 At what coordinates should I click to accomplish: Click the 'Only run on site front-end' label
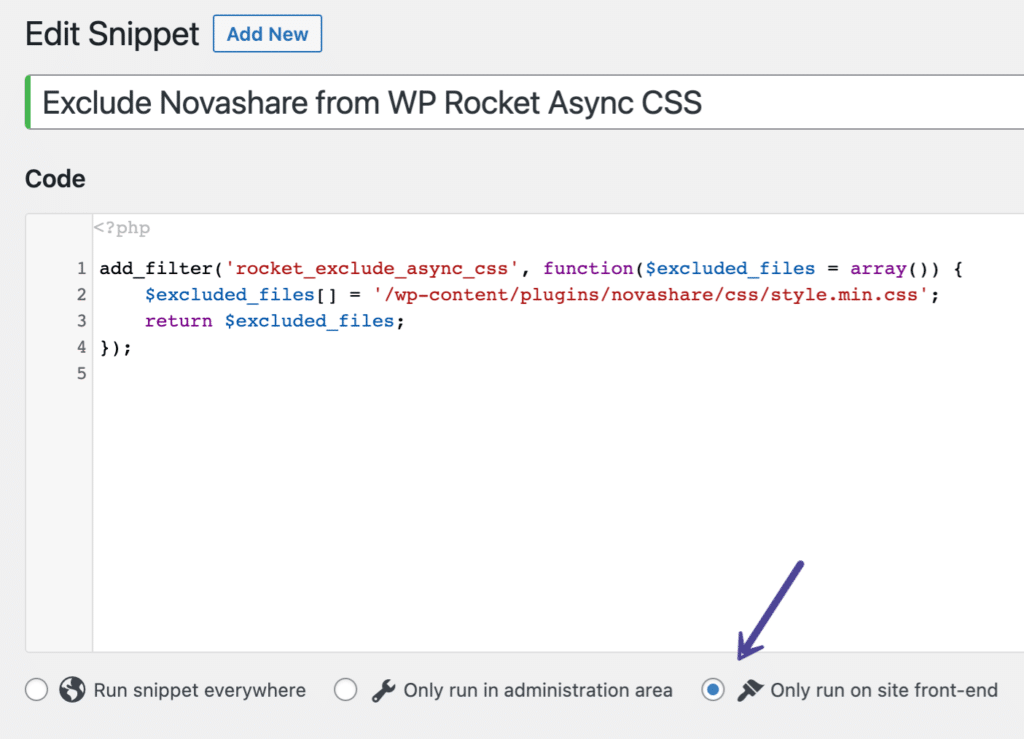tap(884, 690)
